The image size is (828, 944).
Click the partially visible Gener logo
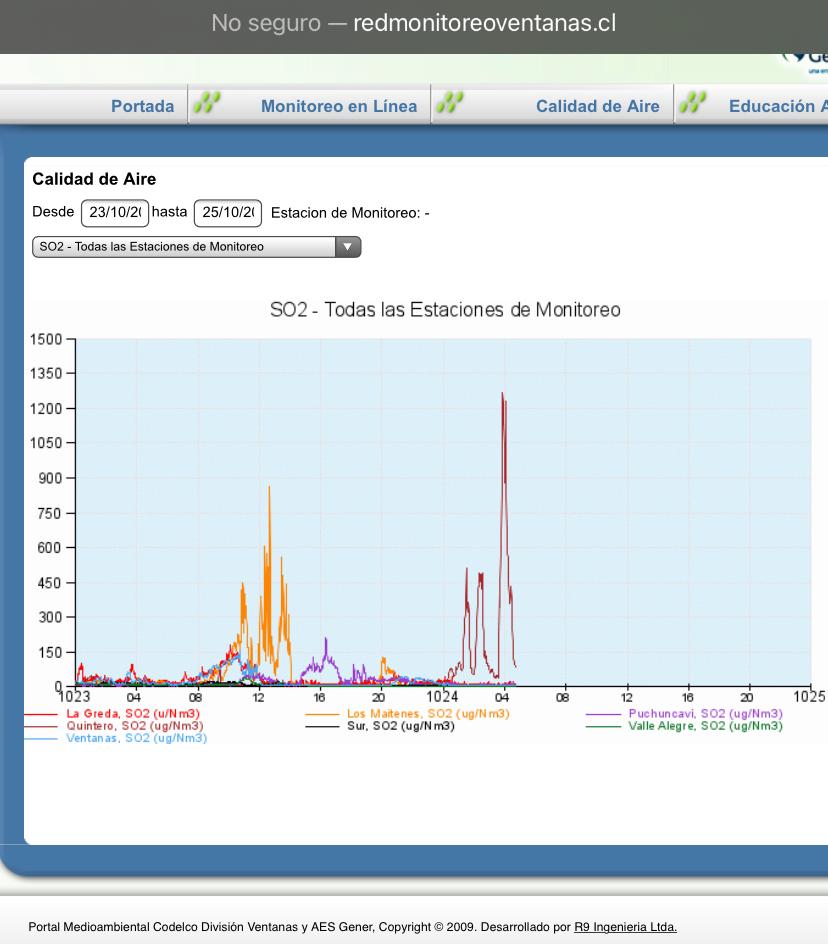pyautogui.click(x=808, y=60)
